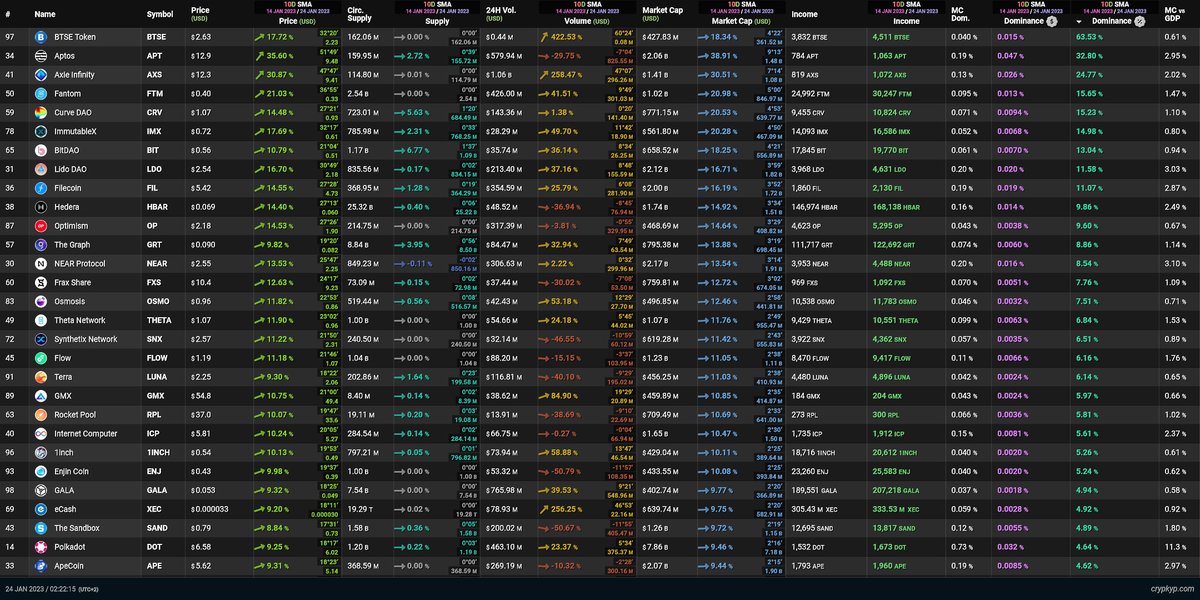The width and height of the screenshot is (1200, 600).
Task: Click the Curve DAO coin logo
Action: [41, 112]
